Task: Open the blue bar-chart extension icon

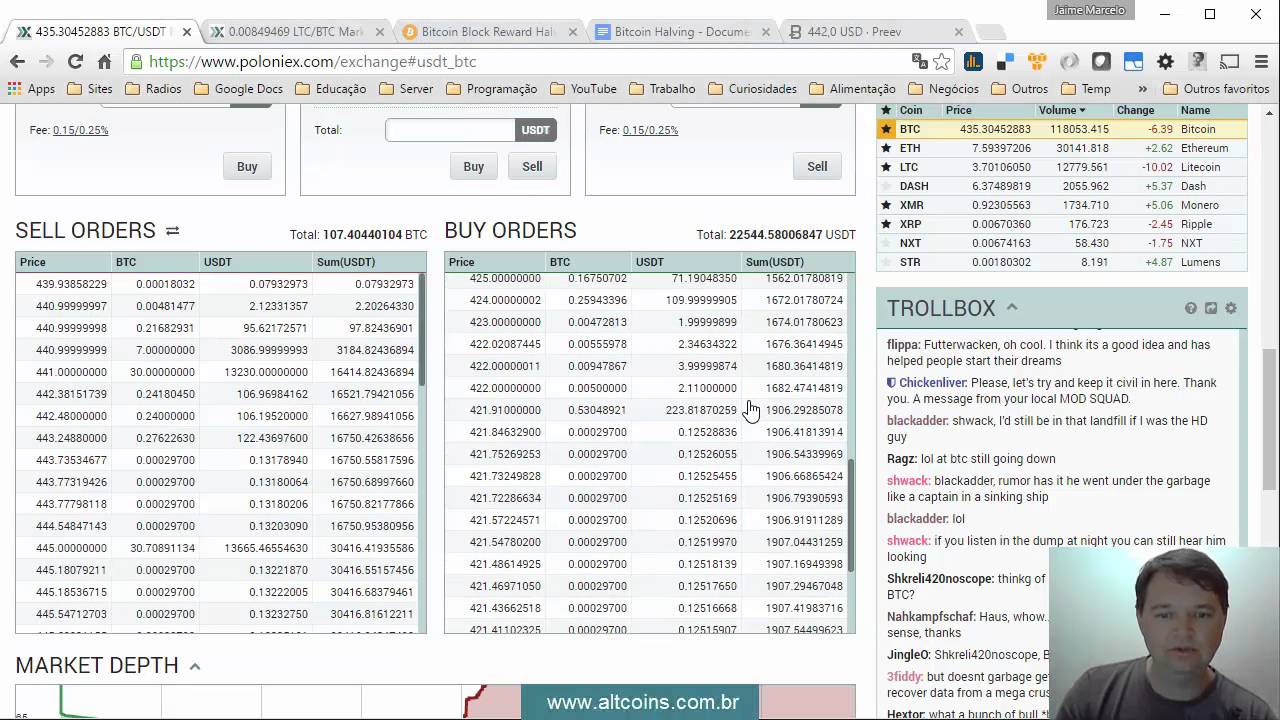Action: 973,61
